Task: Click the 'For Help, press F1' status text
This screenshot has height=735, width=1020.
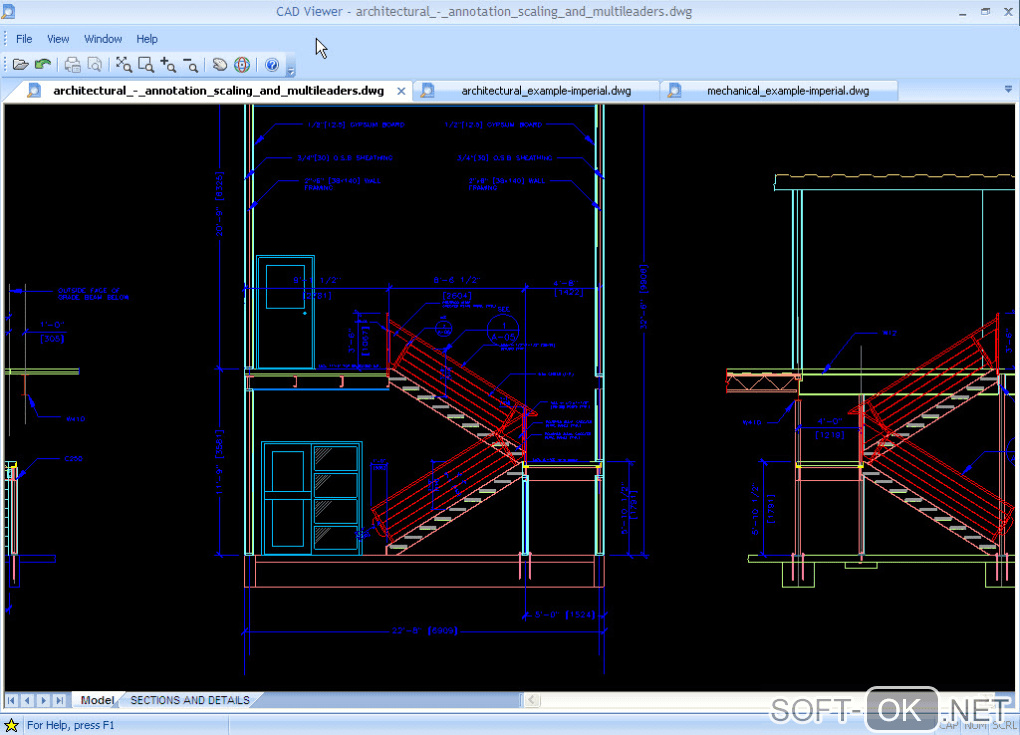Action: click(x=70, y=725)
